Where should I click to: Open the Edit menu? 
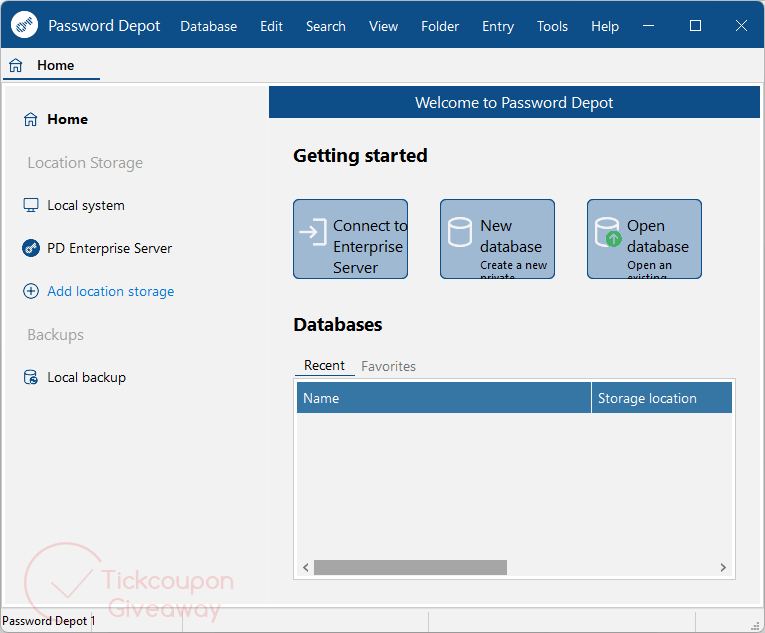[271, 26]
